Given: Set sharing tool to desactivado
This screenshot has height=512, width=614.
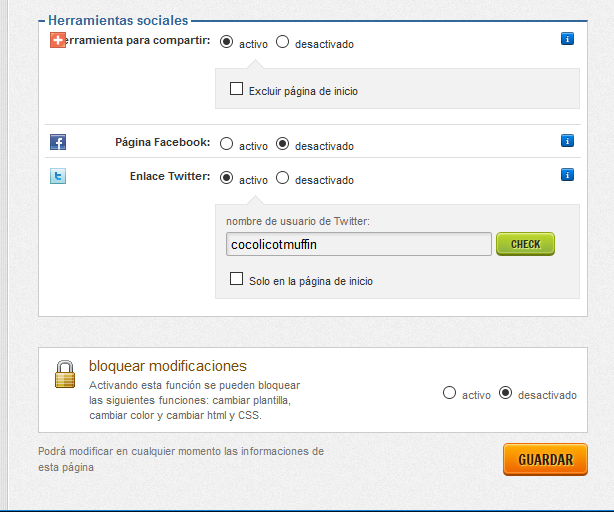Looking at the screenshot, I should [x=282, y=41].
